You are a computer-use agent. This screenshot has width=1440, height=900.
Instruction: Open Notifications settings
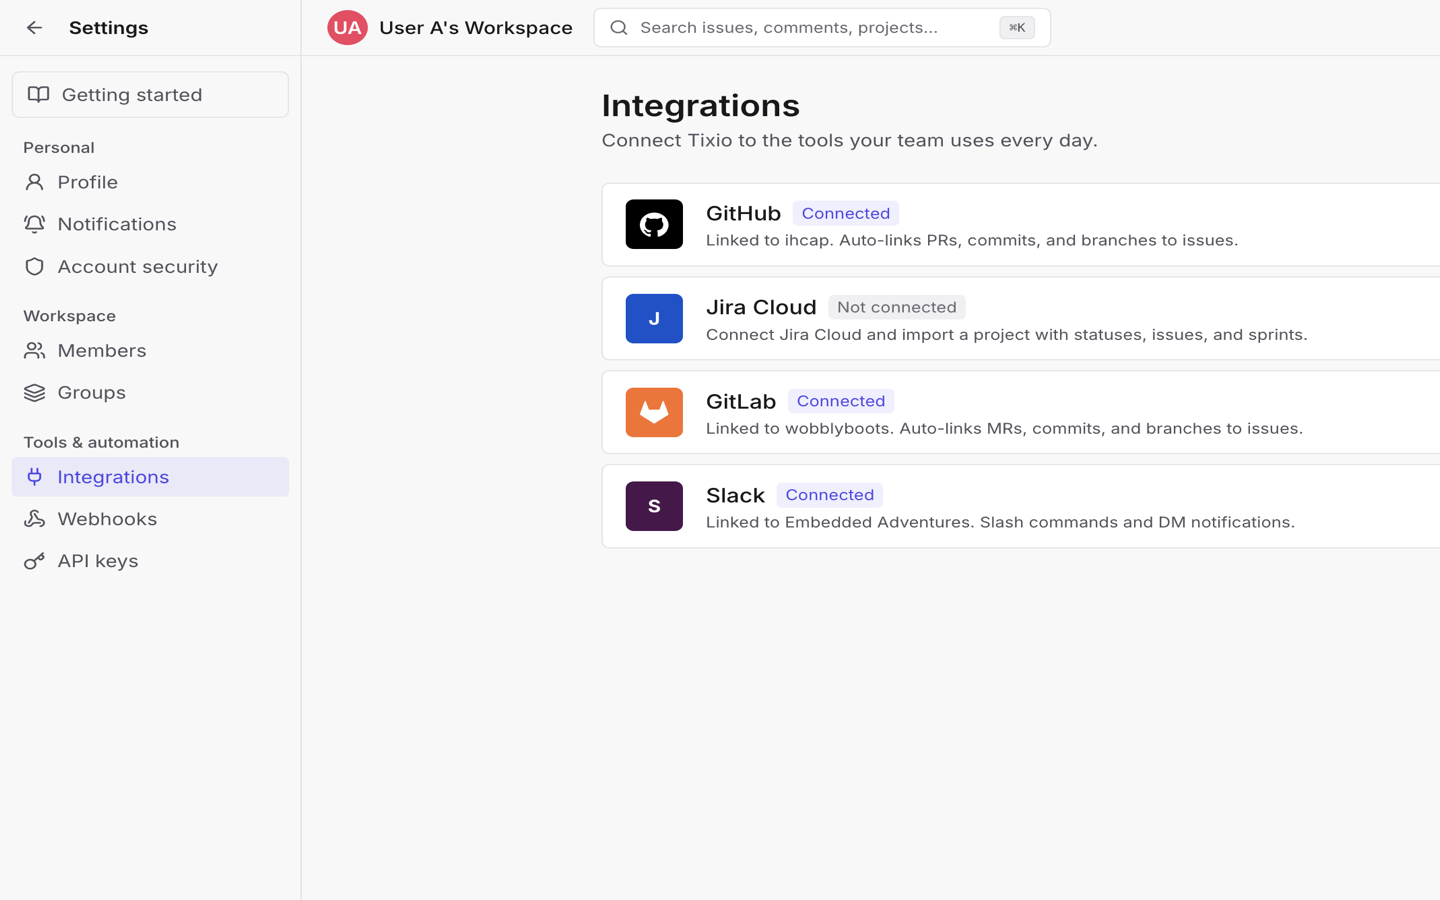(x=150, y=224)
